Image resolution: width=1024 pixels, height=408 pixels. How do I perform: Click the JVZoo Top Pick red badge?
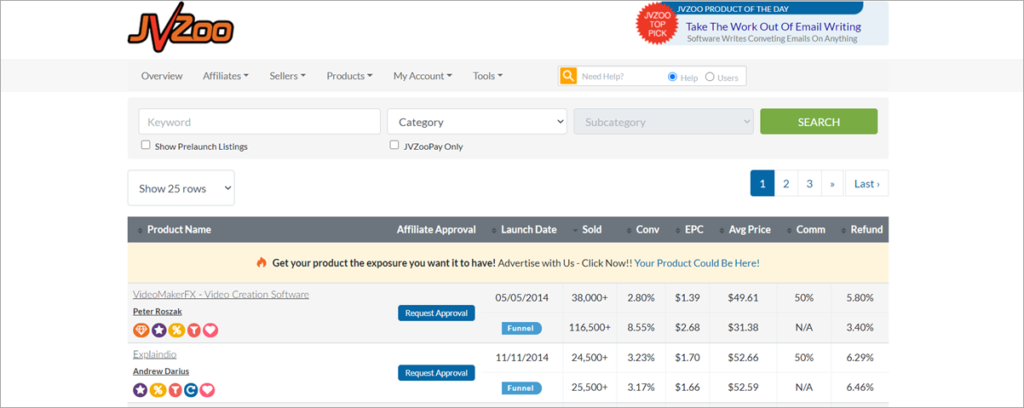click(656, 27)
